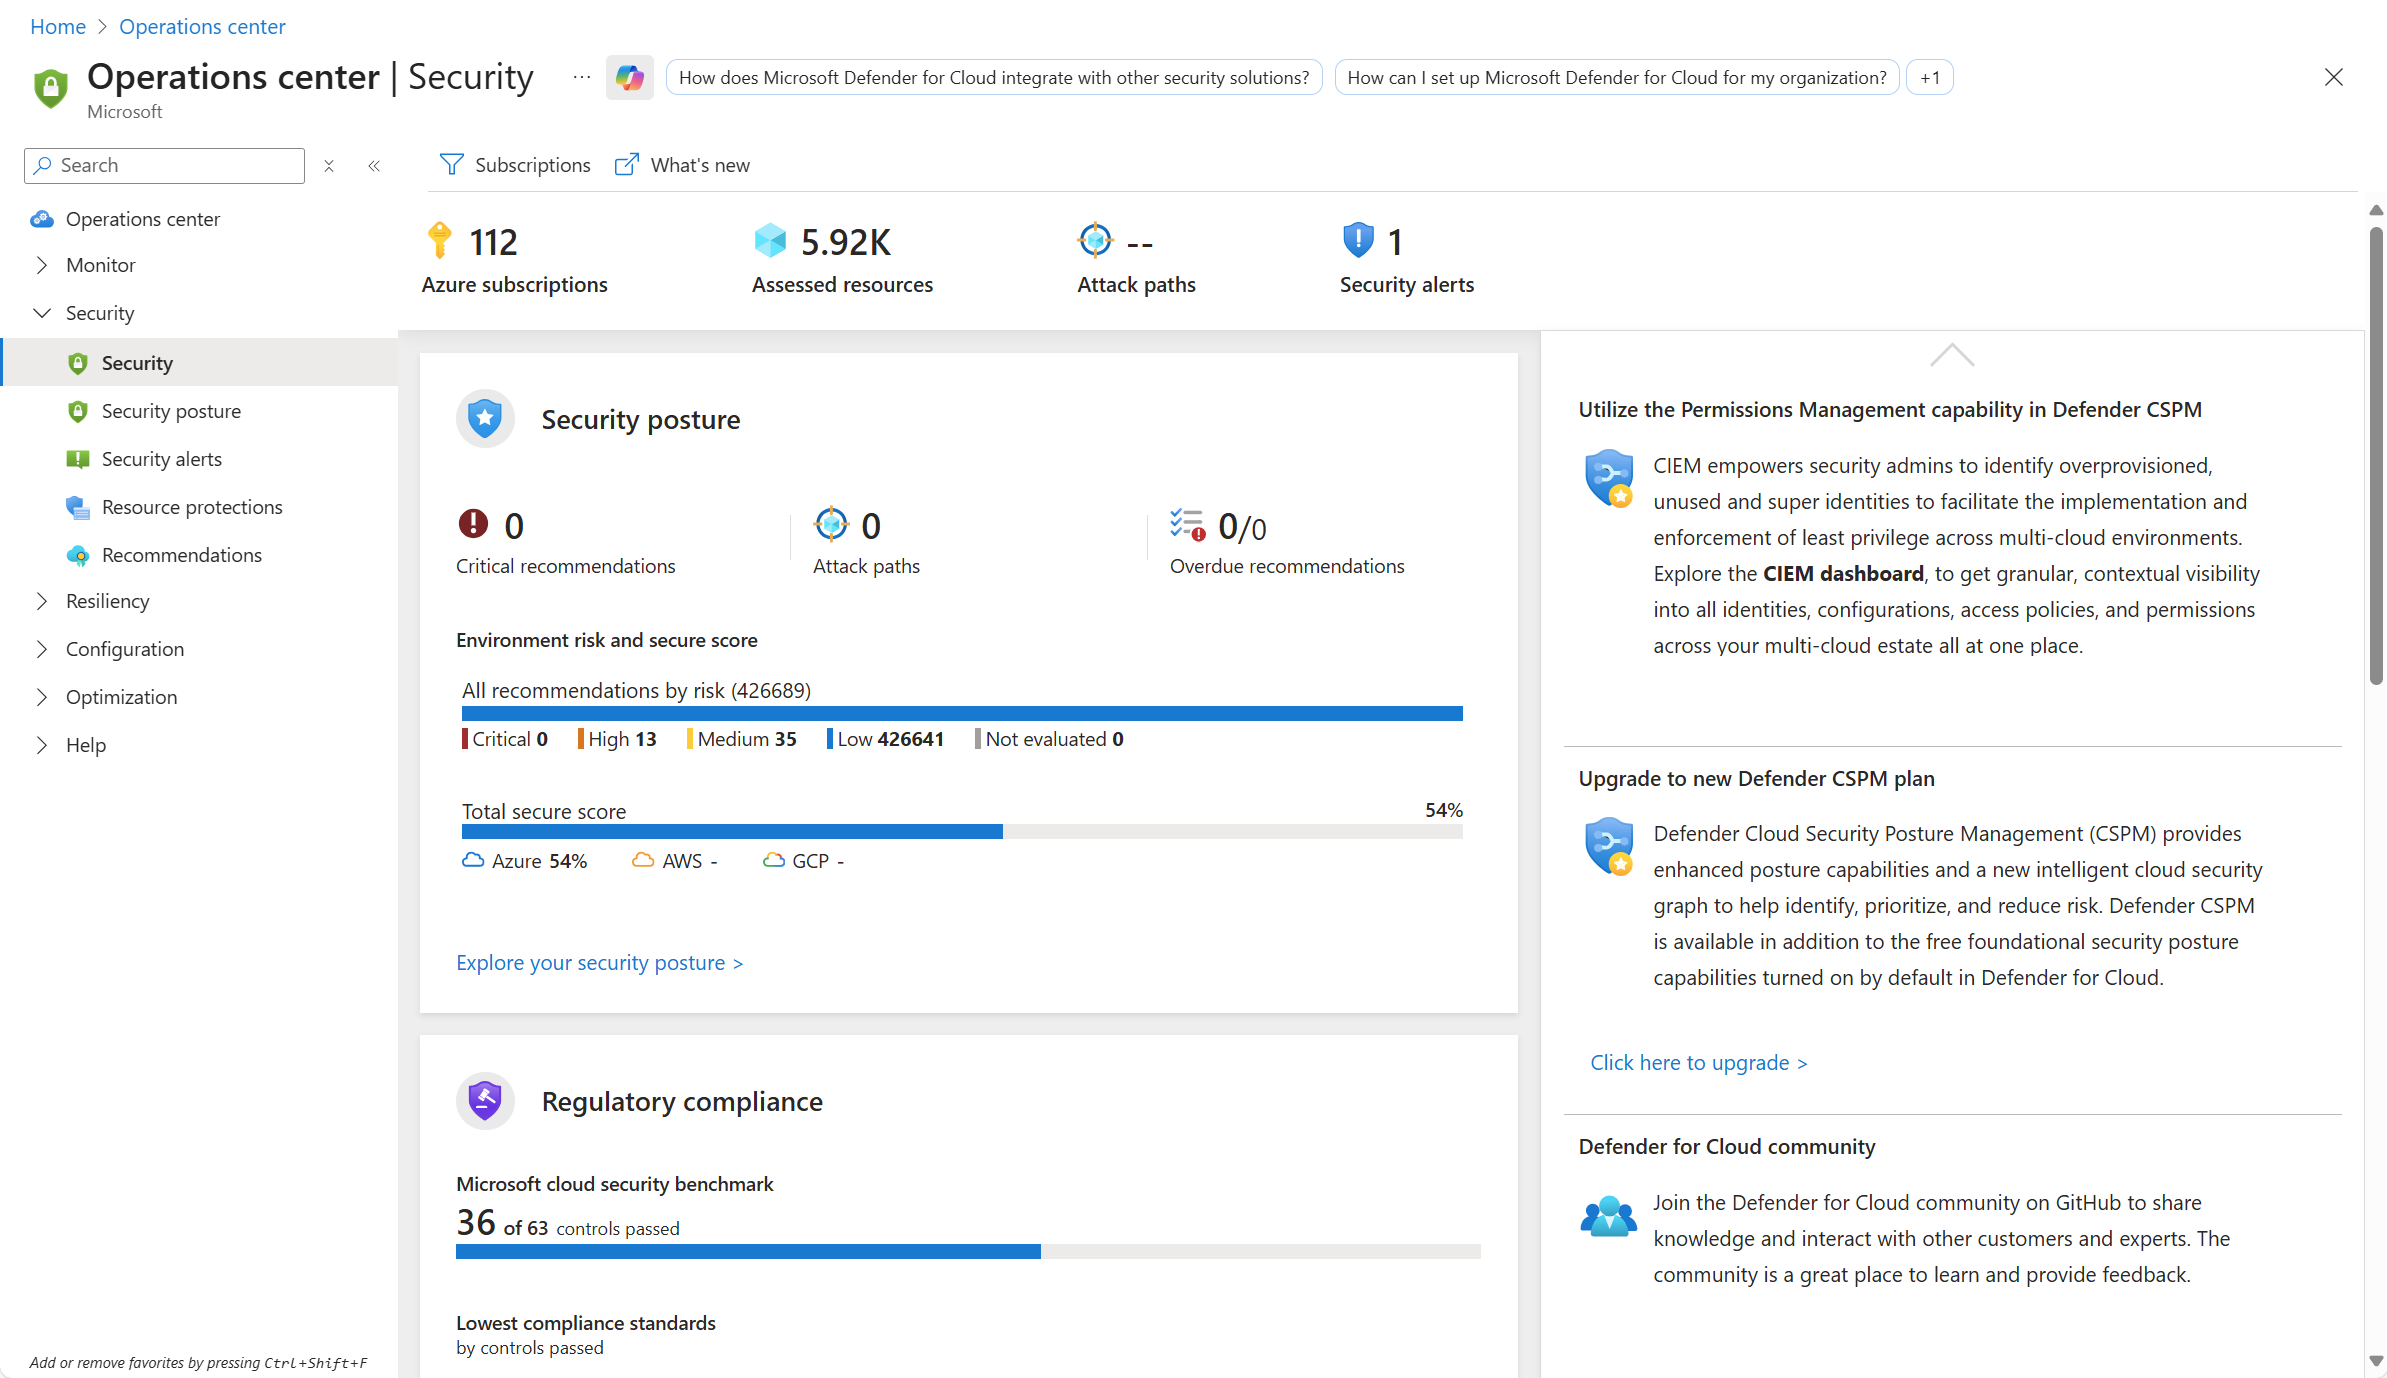Viewport: 2387px width, 1378px height.
Task: Expand the Monitor section
Action: pyautogui.click(x=42, y=265)
